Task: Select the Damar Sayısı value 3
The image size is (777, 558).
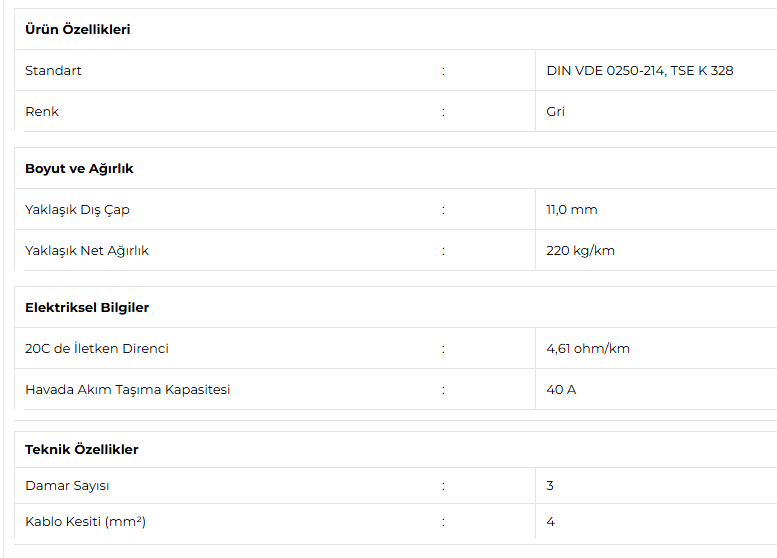Action: (550, 486)
